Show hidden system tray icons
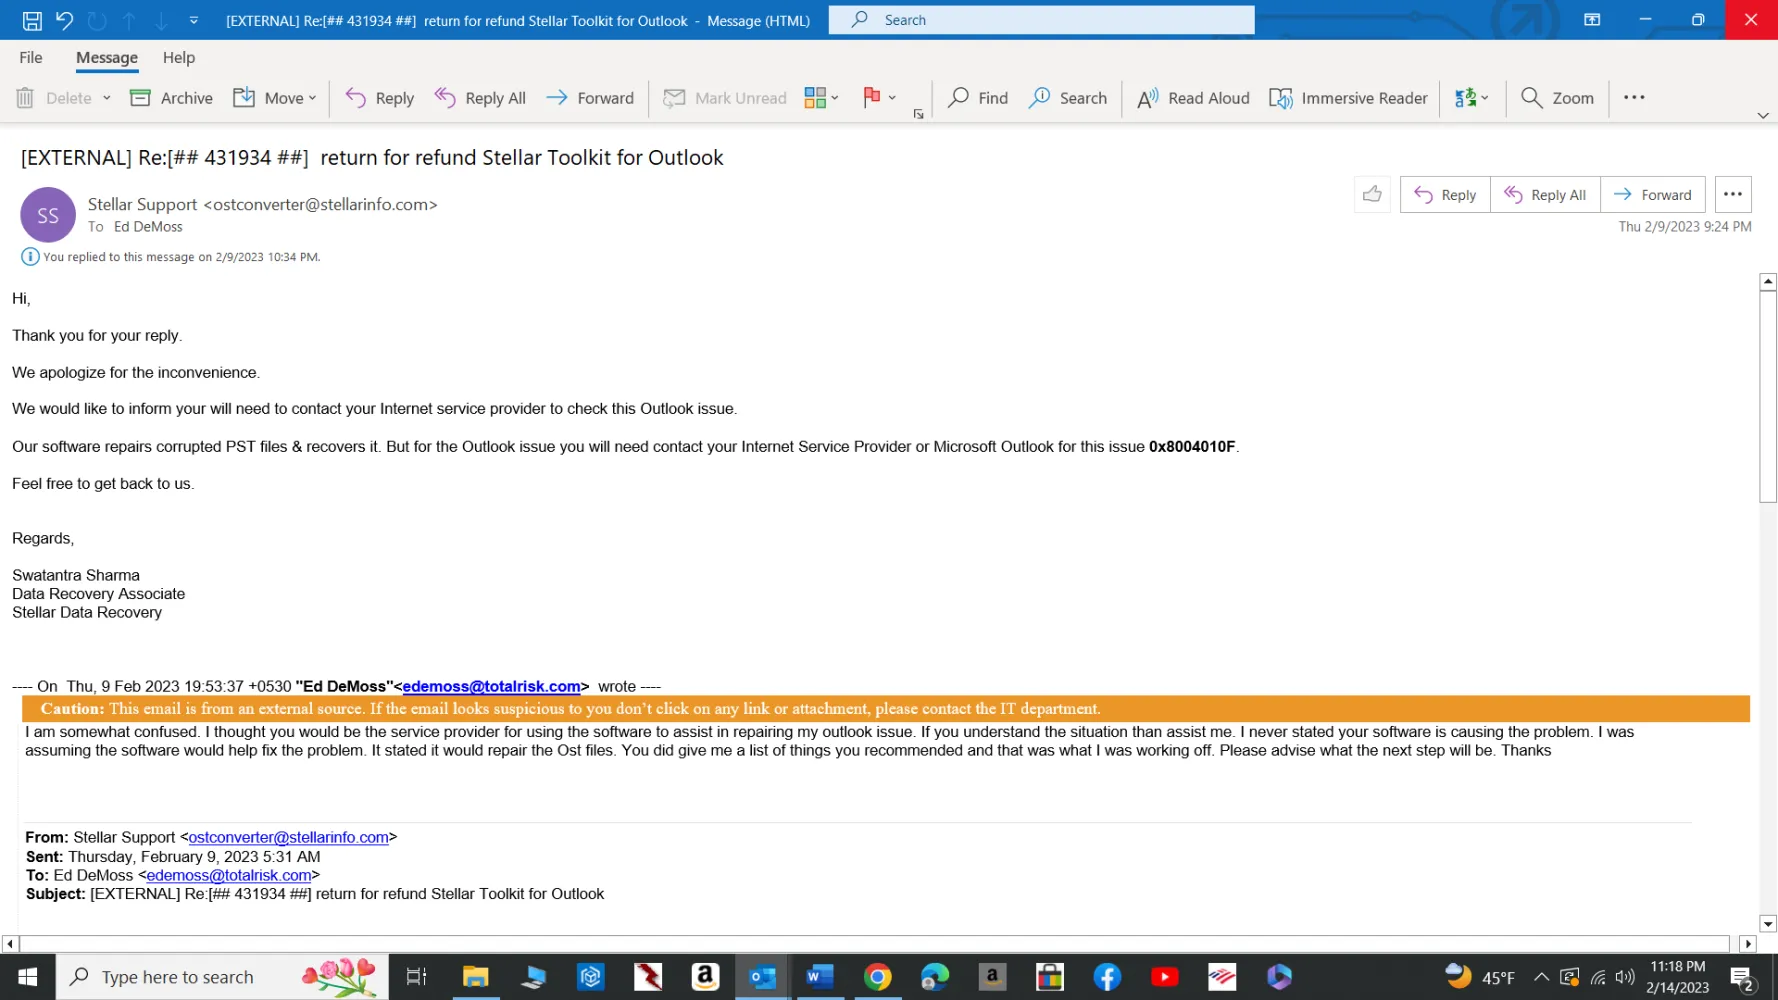The image size is (1778, 1000). [1541, 977]
